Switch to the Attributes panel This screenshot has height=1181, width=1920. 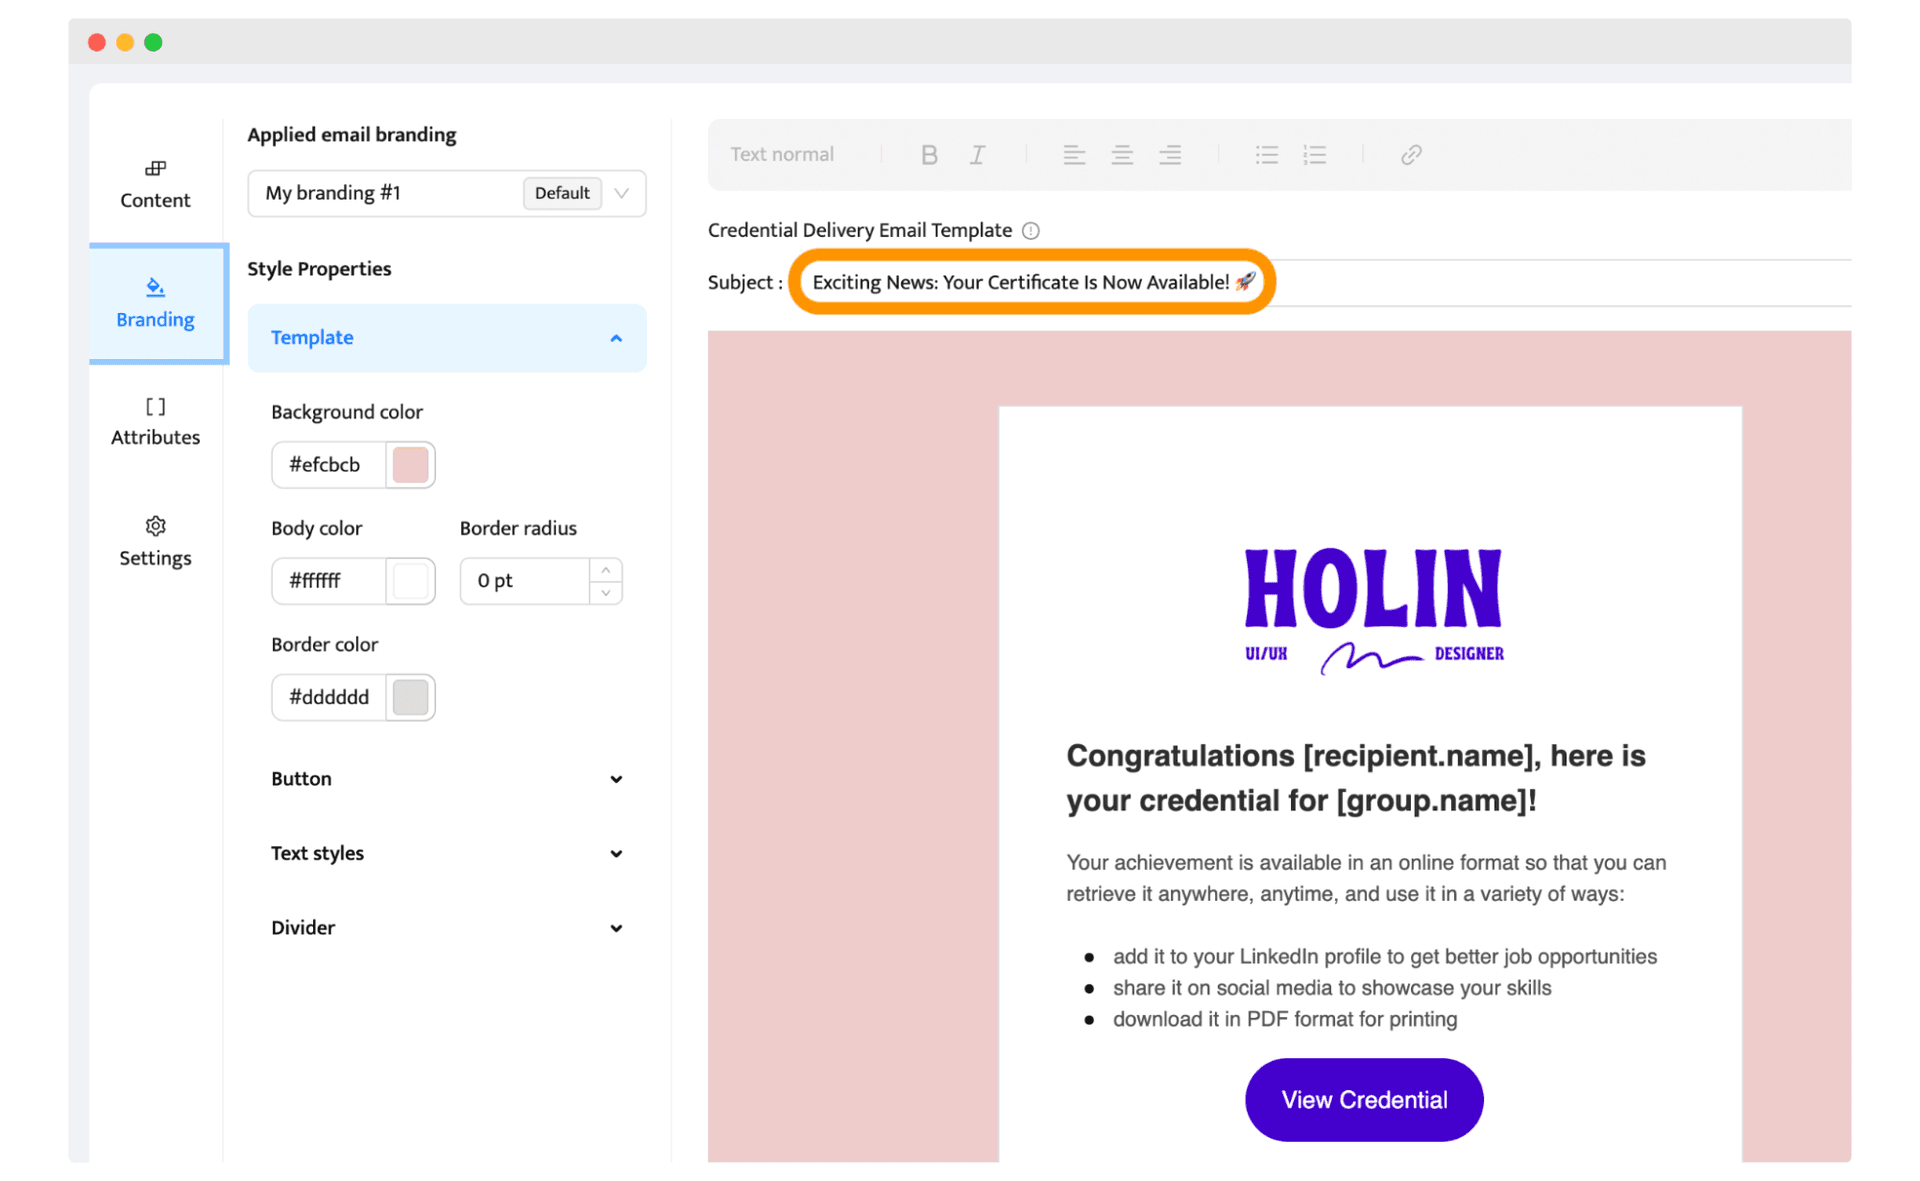[x=155, y=421]
